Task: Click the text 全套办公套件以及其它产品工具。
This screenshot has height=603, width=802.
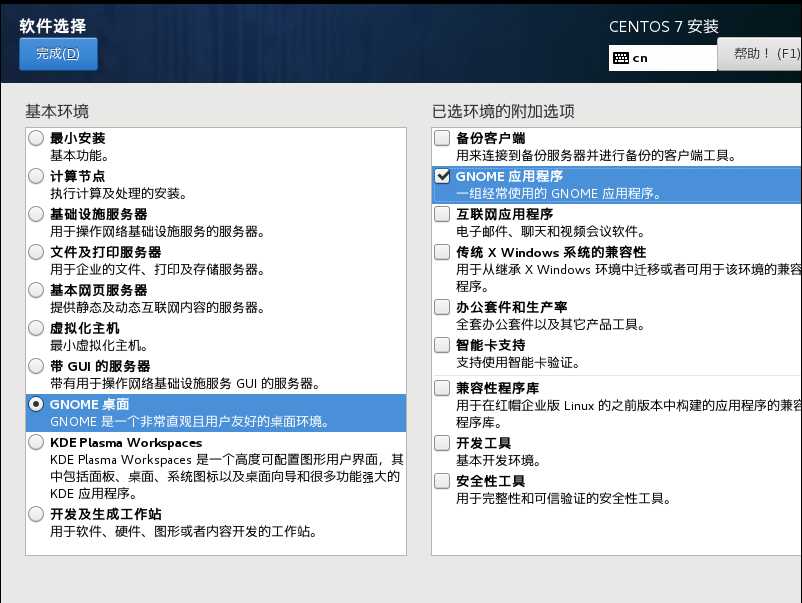Action: 551,324
